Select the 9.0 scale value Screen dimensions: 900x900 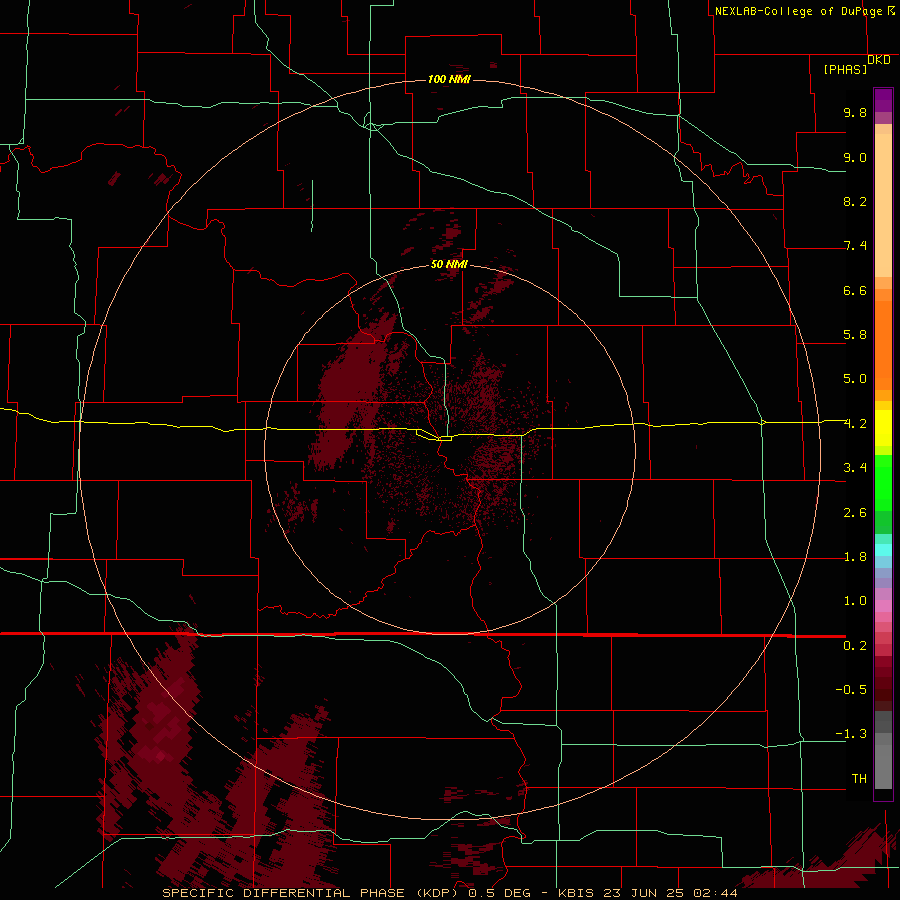click(x=855, y=157)
